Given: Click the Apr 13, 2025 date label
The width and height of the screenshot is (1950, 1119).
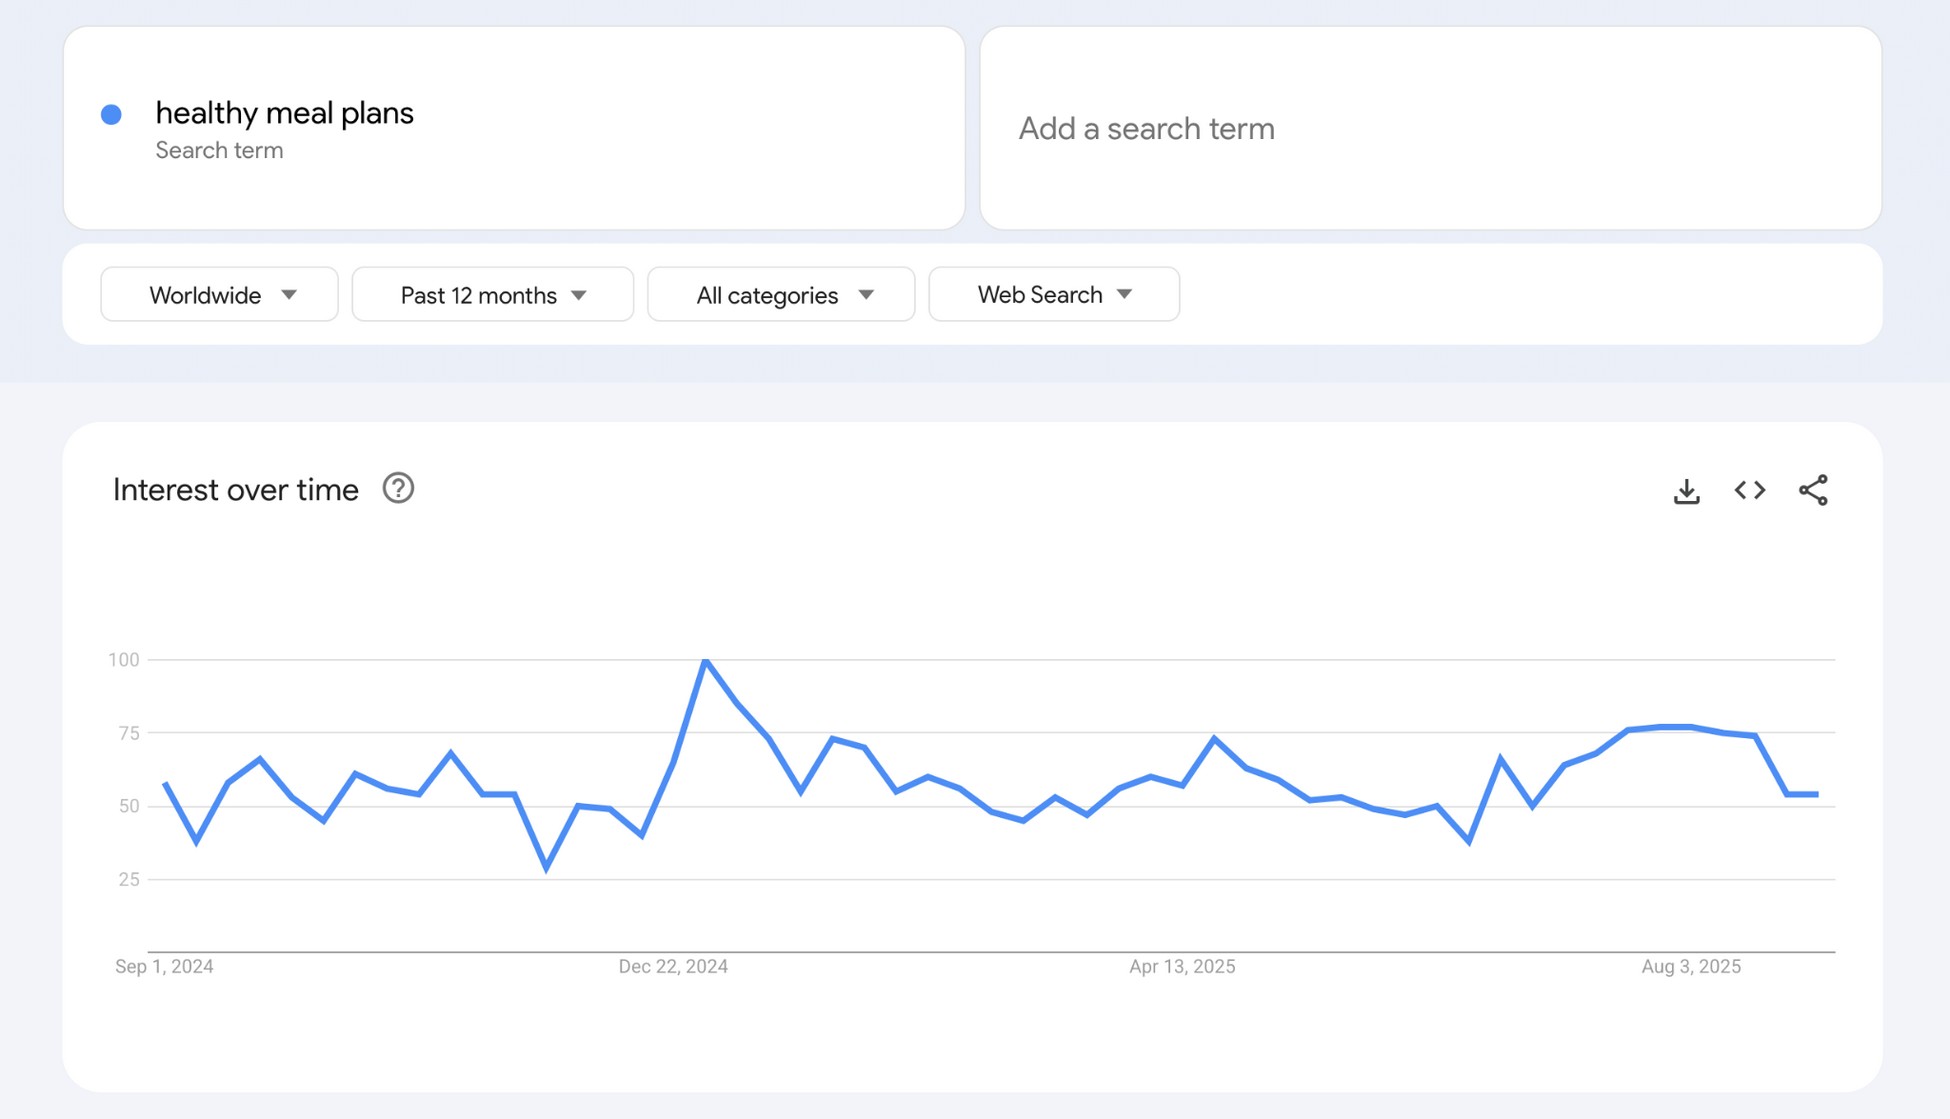Looking at the screenshot, I should (1181, 966).
